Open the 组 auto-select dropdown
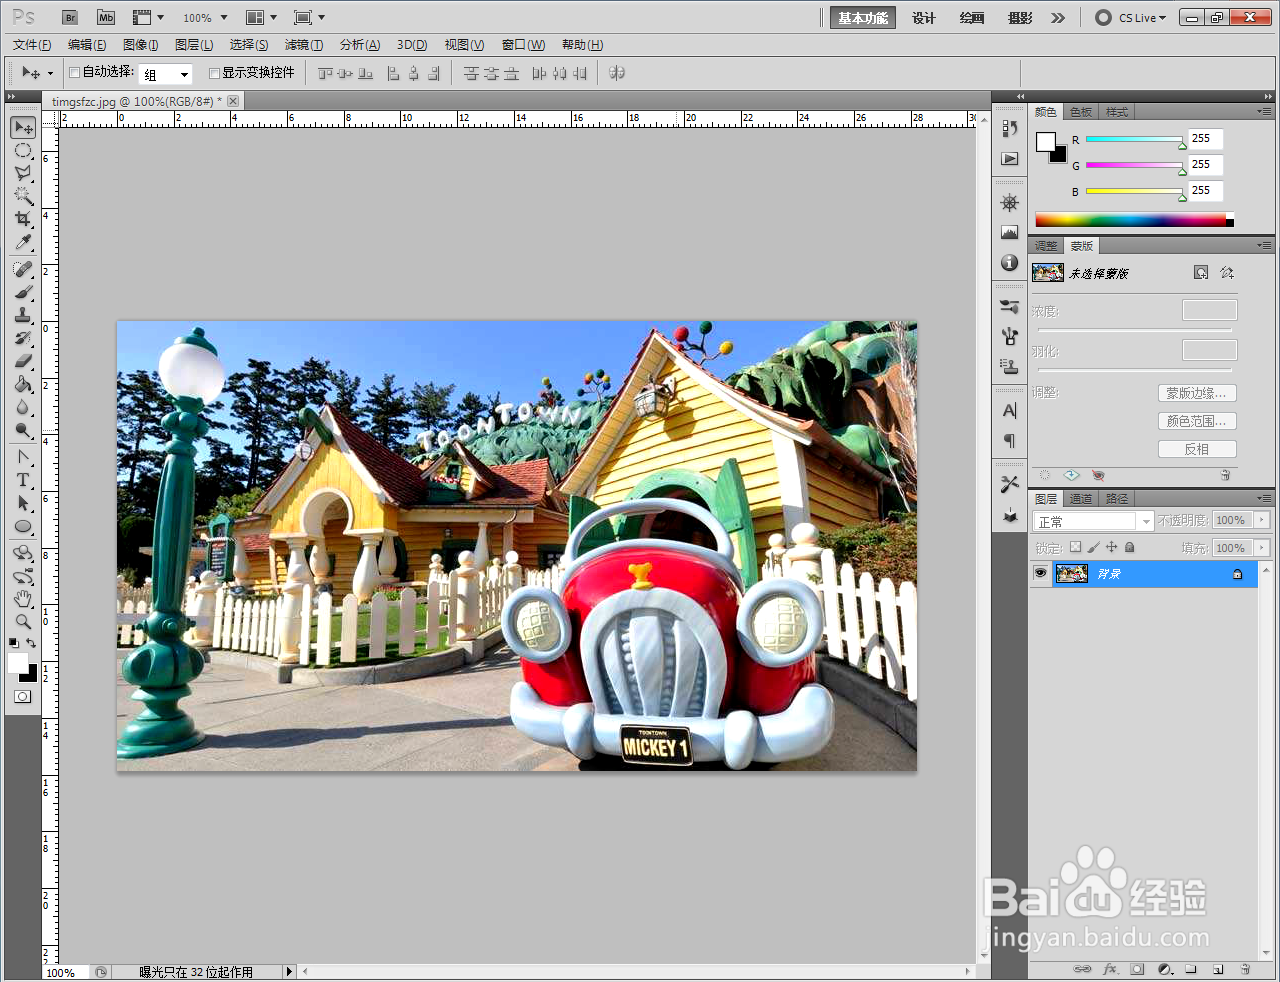 click(165, 74)
